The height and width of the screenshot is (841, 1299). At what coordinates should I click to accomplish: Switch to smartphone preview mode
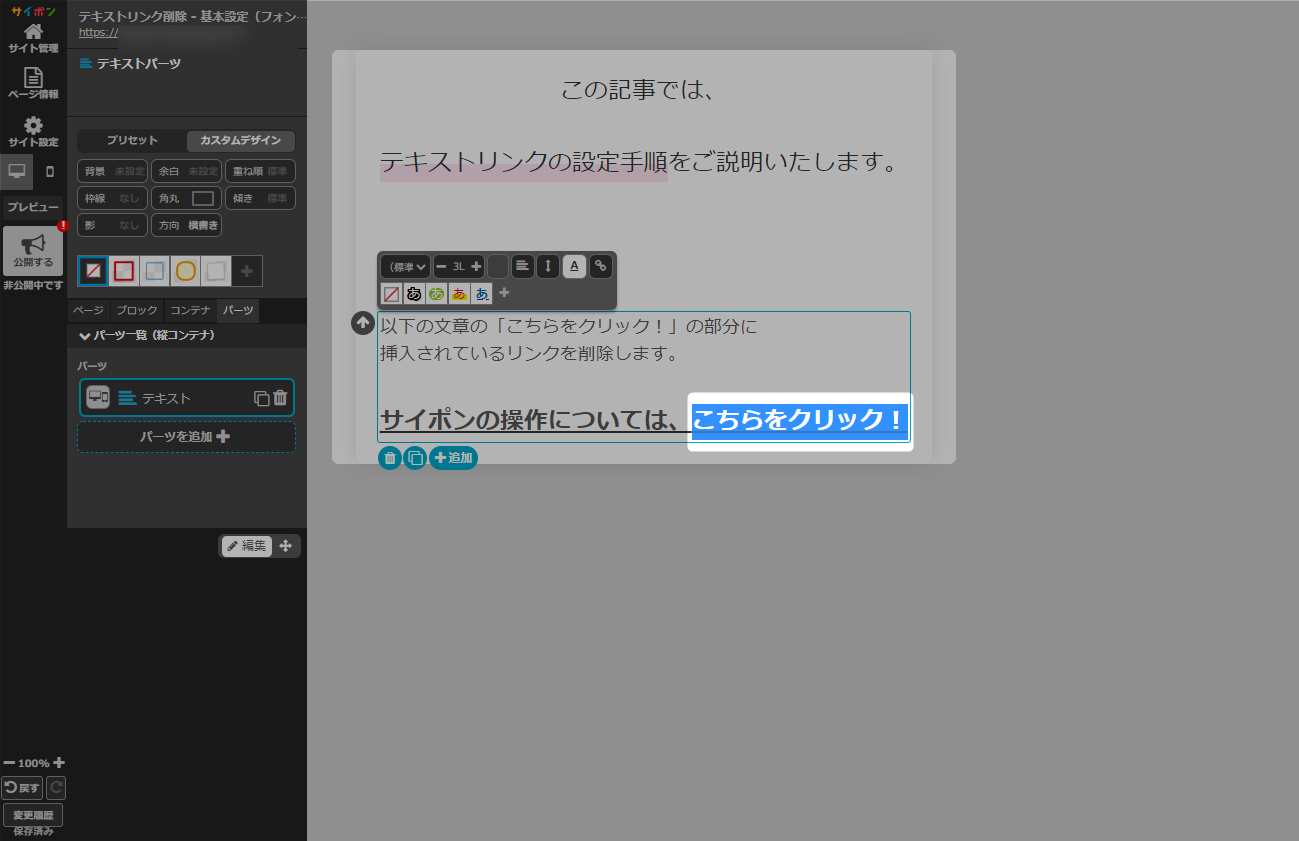click(x=50, y=171)
